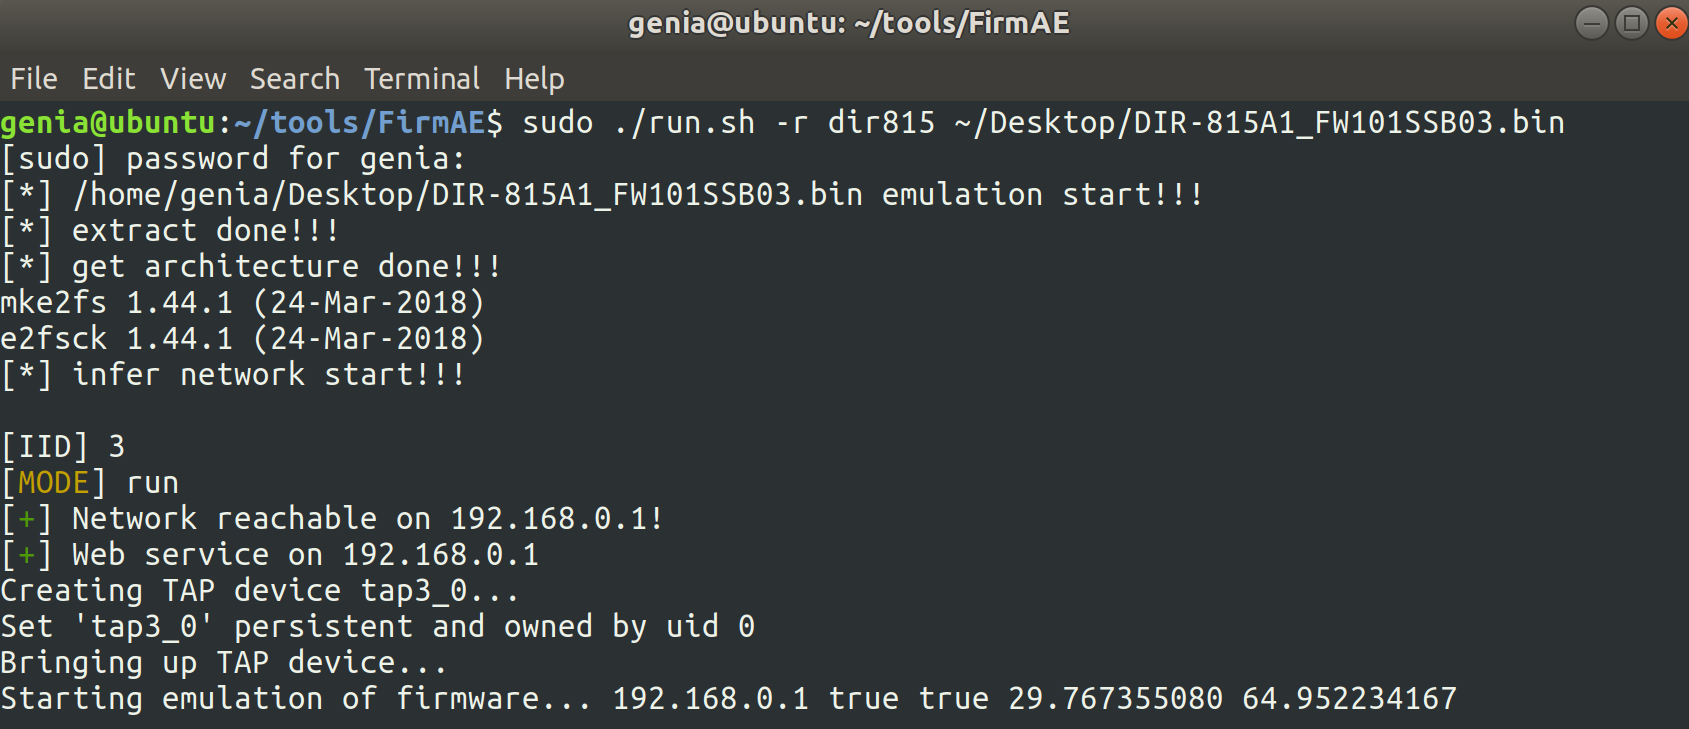The width and height of the screenshot is (1689, 729).
Task: Click the sudo ./run.sh command line
Action: [x=1044, y=123]
